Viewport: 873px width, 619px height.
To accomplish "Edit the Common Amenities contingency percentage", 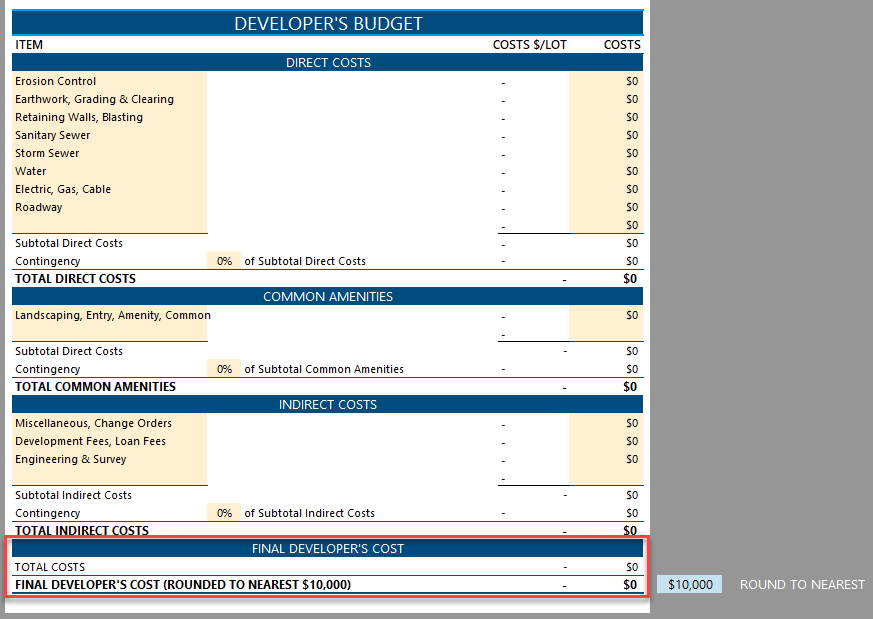I will [222, 368].
